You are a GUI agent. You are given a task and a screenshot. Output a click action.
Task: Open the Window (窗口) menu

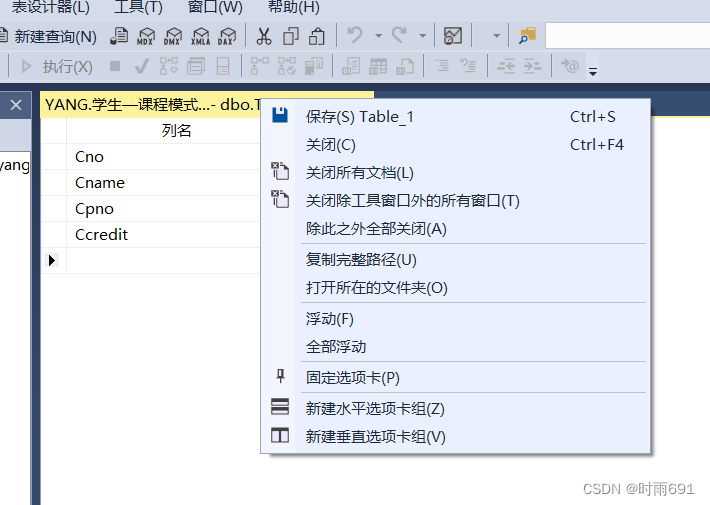[215, 7]
